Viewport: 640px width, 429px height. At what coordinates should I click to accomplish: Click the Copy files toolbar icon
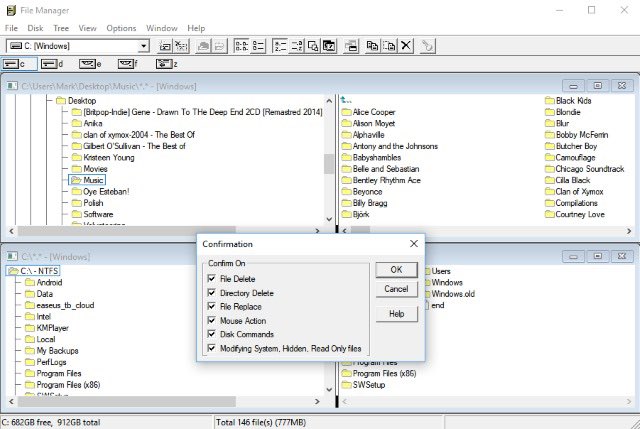tap(373, 46)
